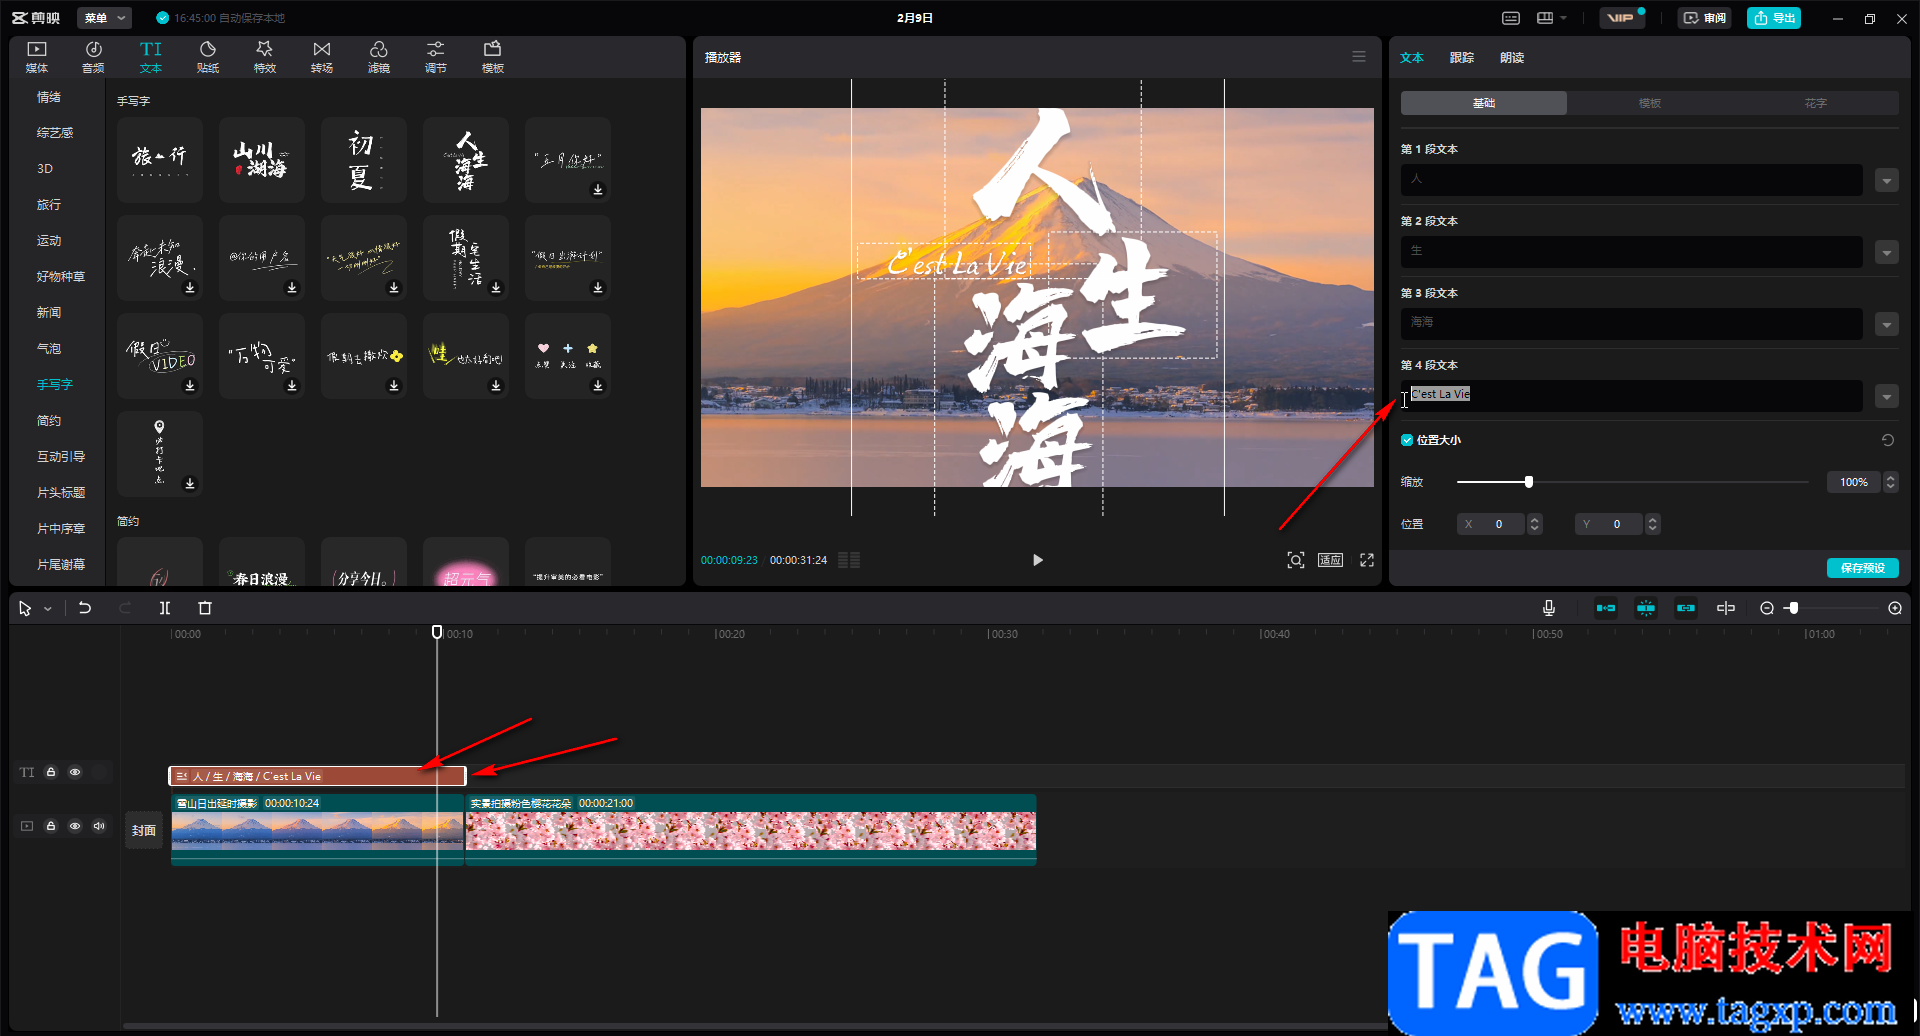Click the undo arrow in timeline toolbar

(x=85, y=608)
